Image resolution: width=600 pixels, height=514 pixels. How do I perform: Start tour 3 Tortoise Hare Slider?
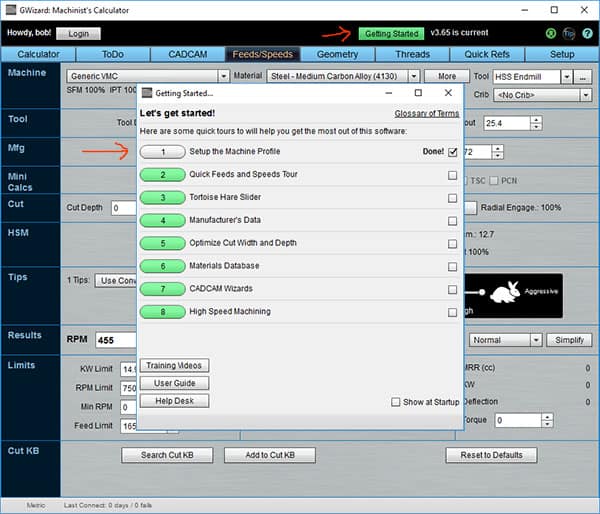(x=163, y=197)
